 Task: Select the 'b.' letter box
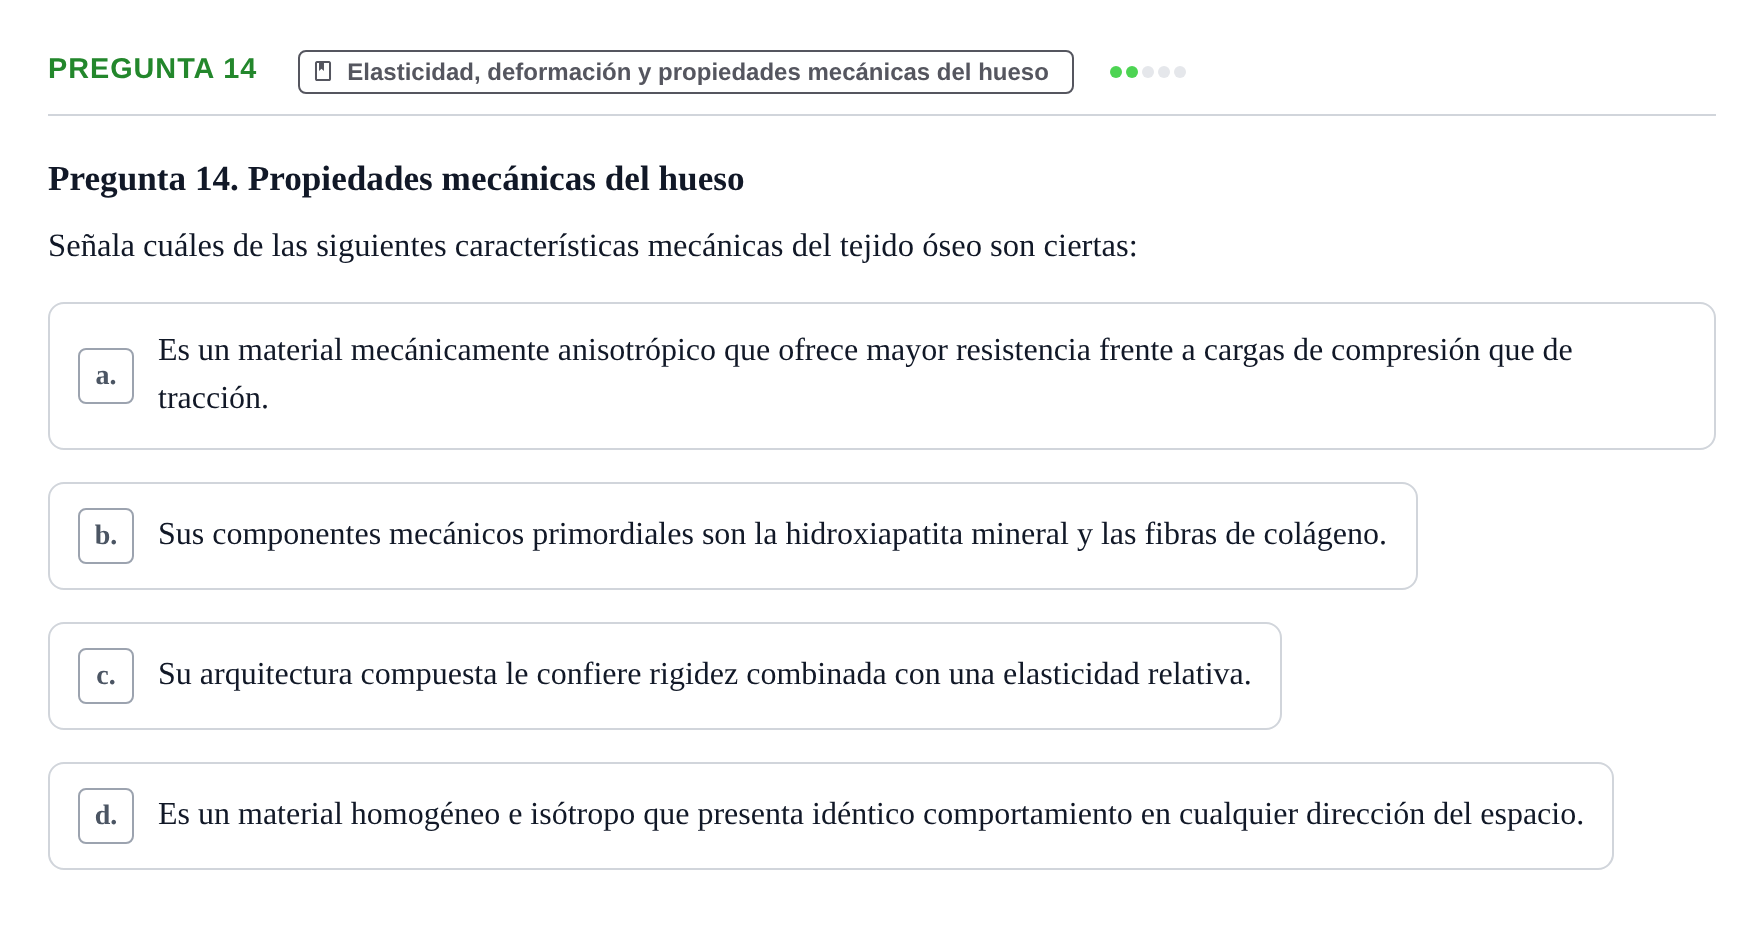[106, 536]
